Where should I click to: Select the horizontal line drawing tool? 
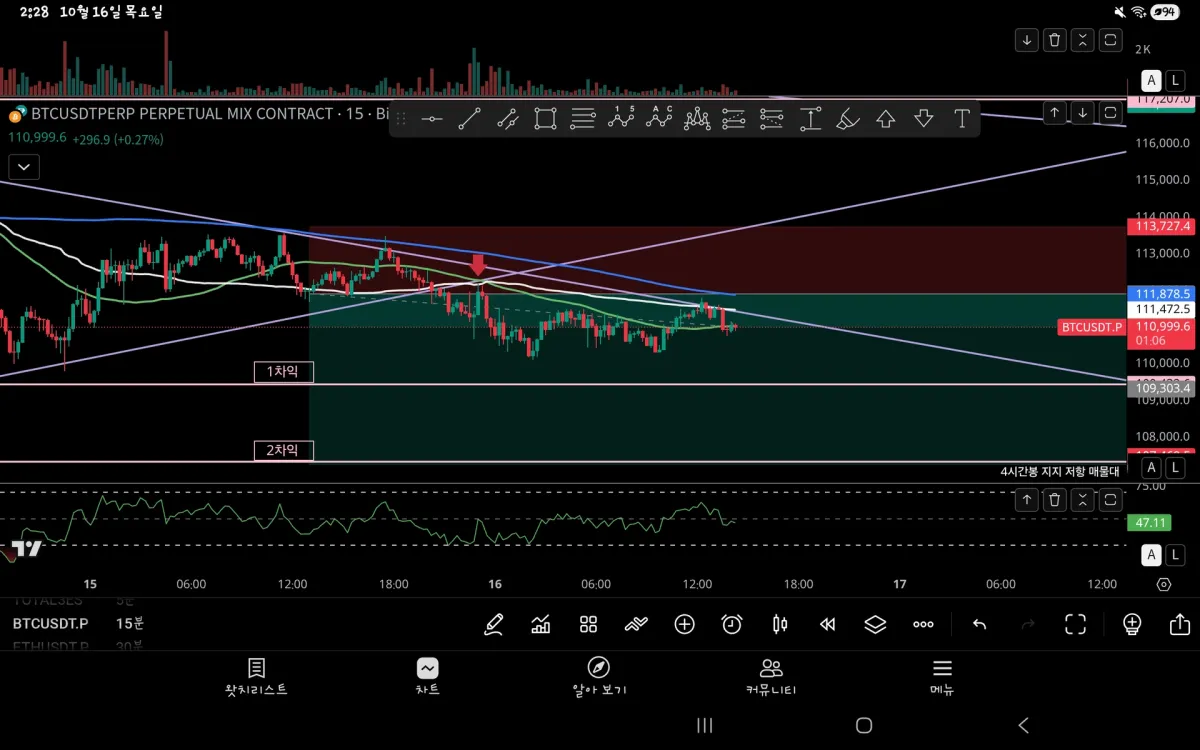coord(431,119)
